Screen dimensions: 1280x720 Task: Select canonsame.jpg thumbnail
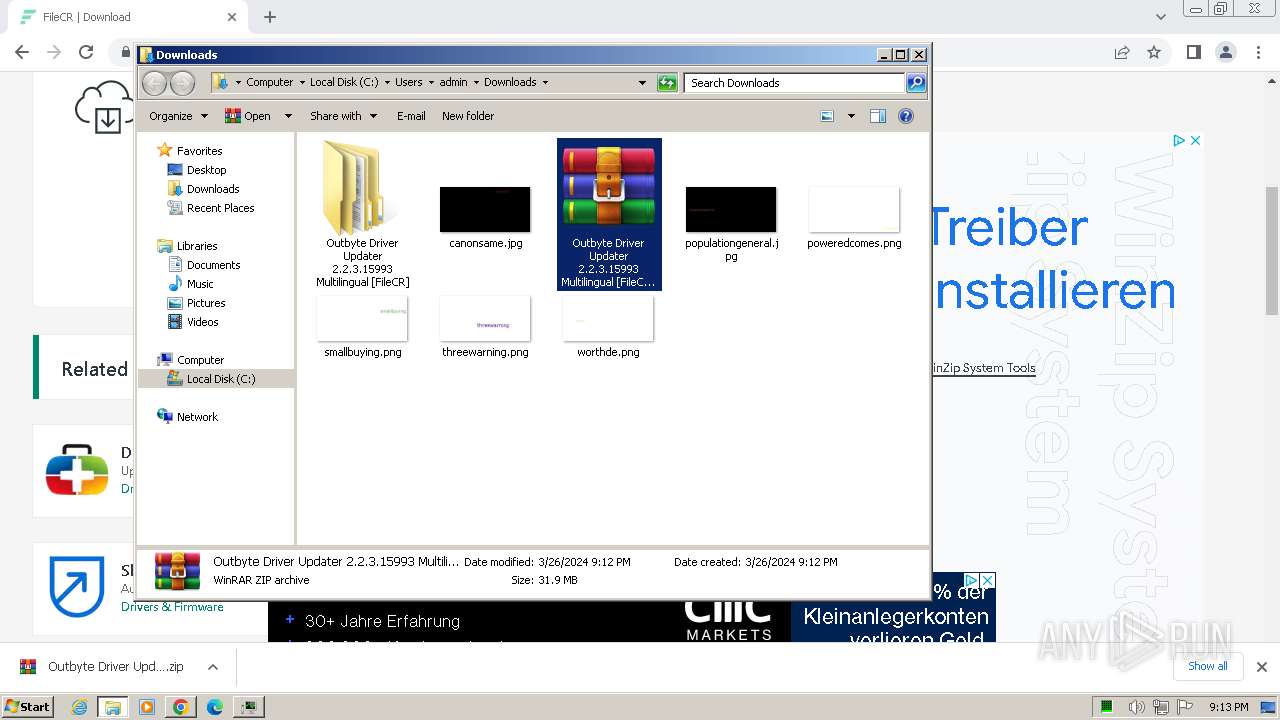click(485, 209)
